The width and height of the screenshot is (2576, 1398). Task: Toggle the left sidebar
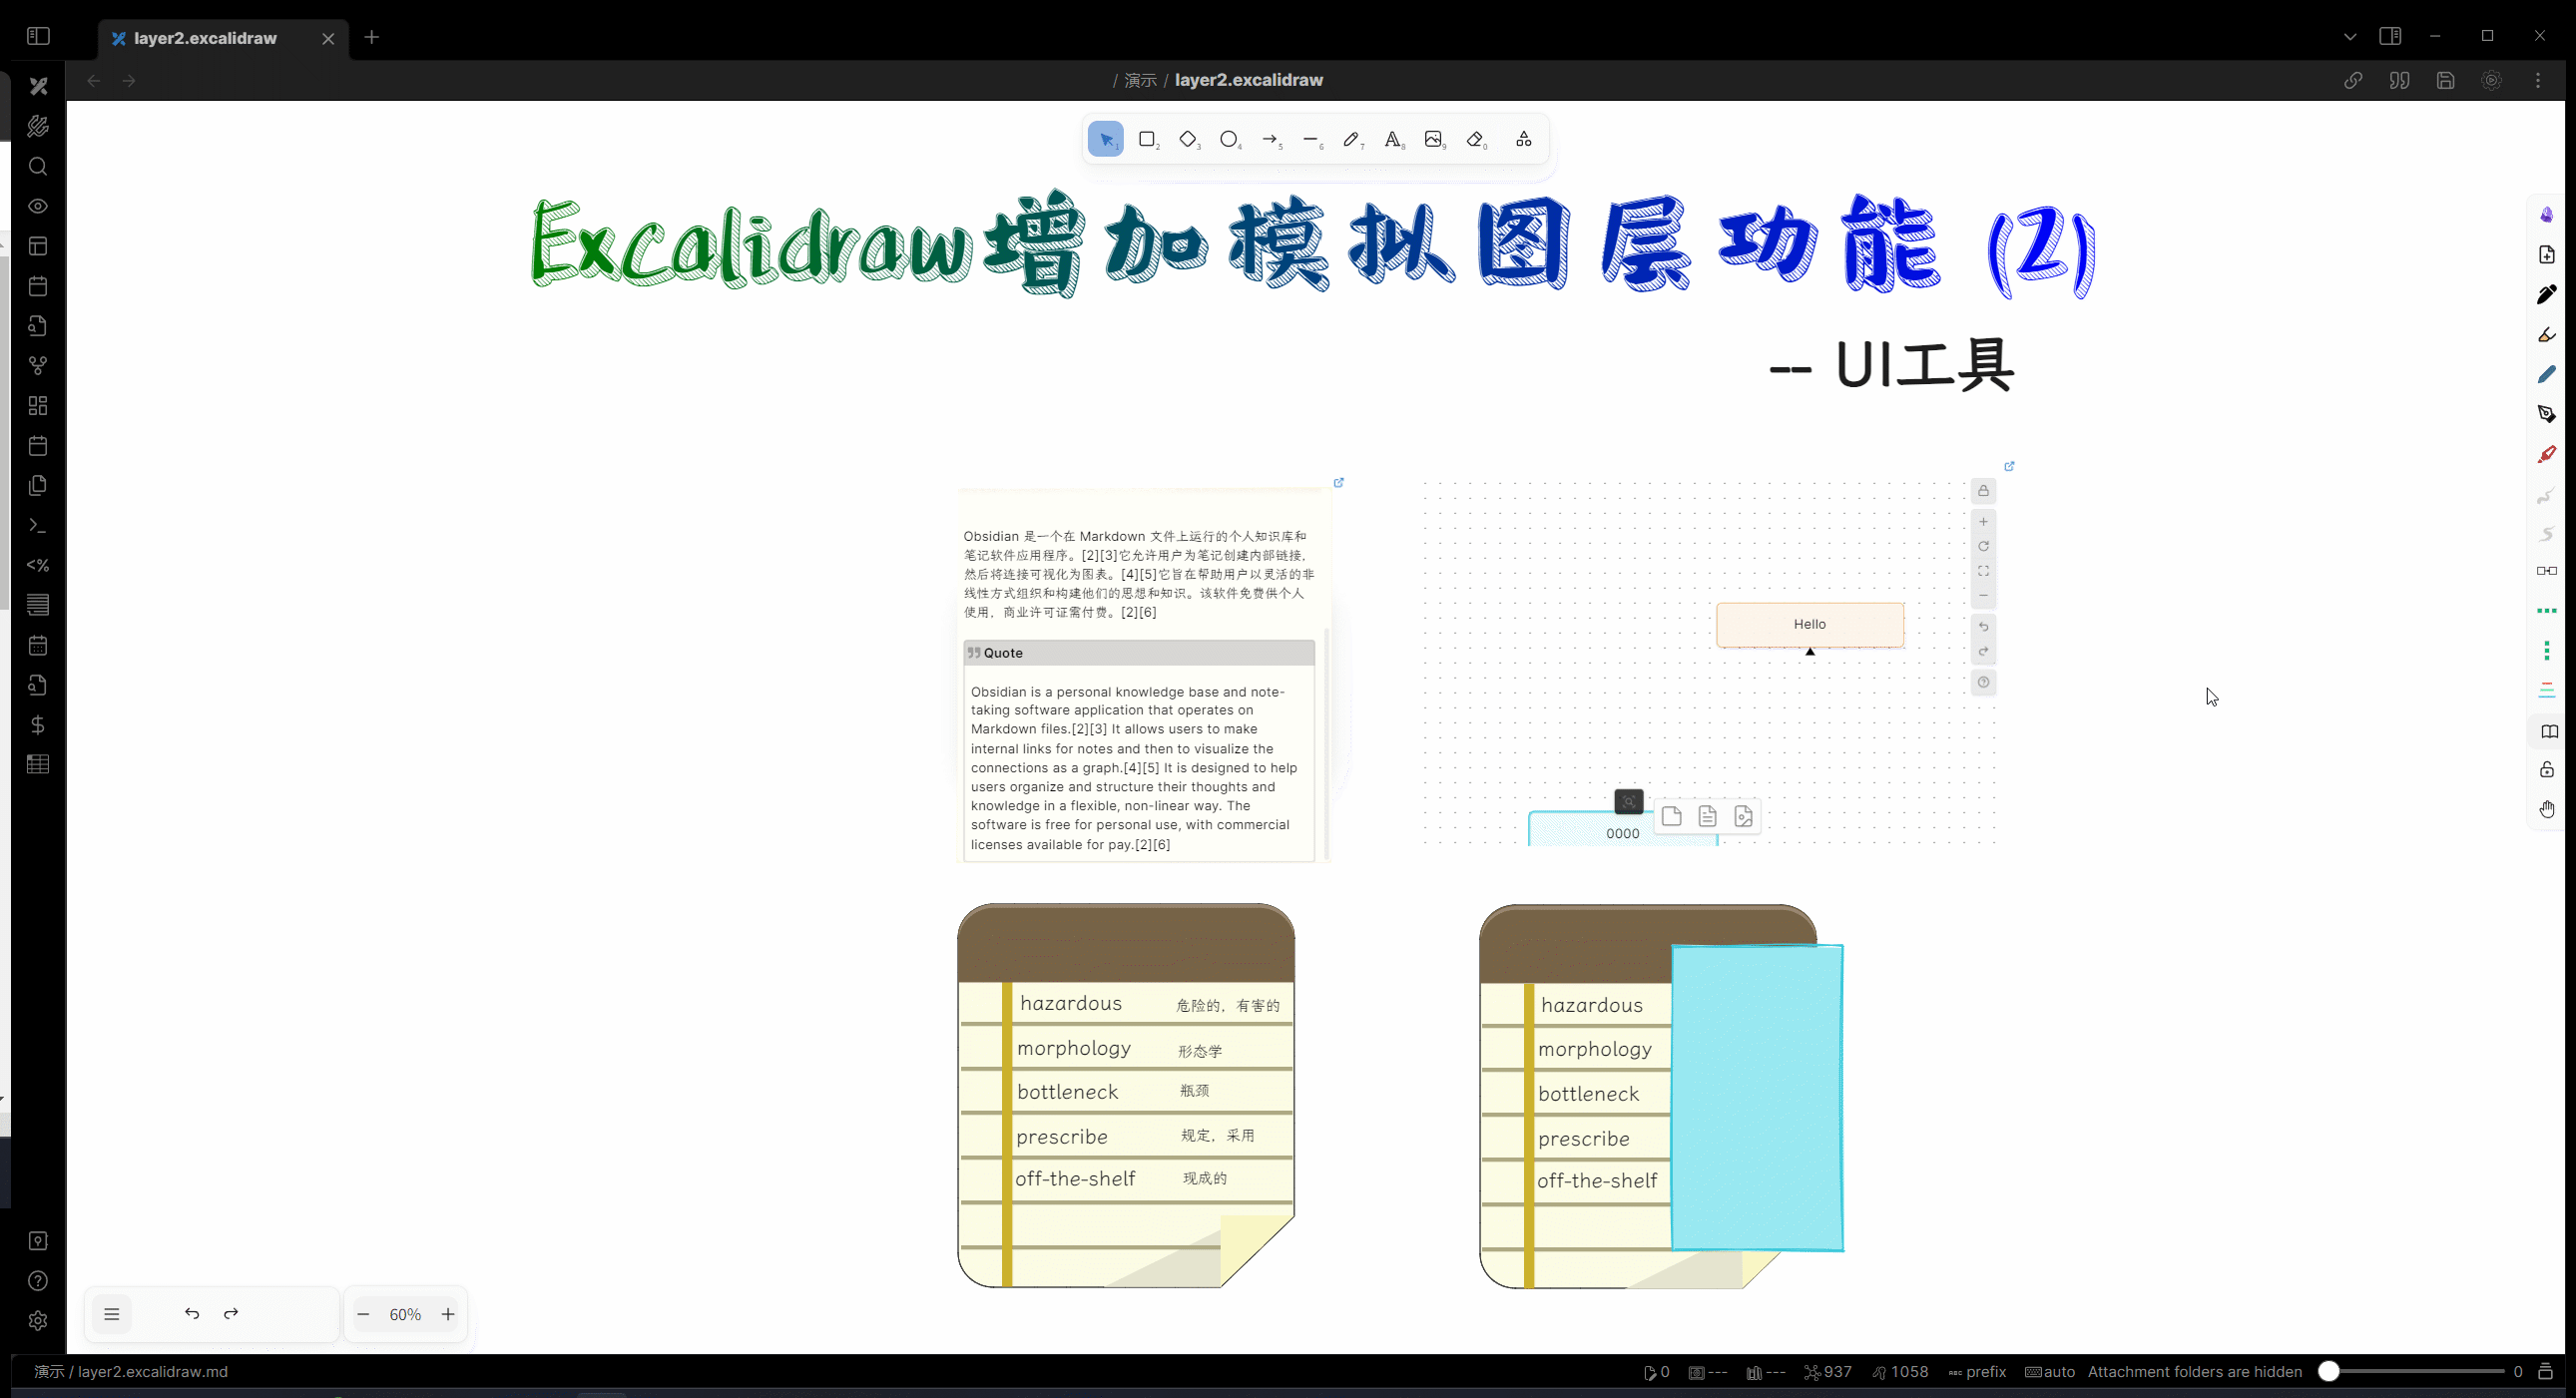[x=38, y=36]
